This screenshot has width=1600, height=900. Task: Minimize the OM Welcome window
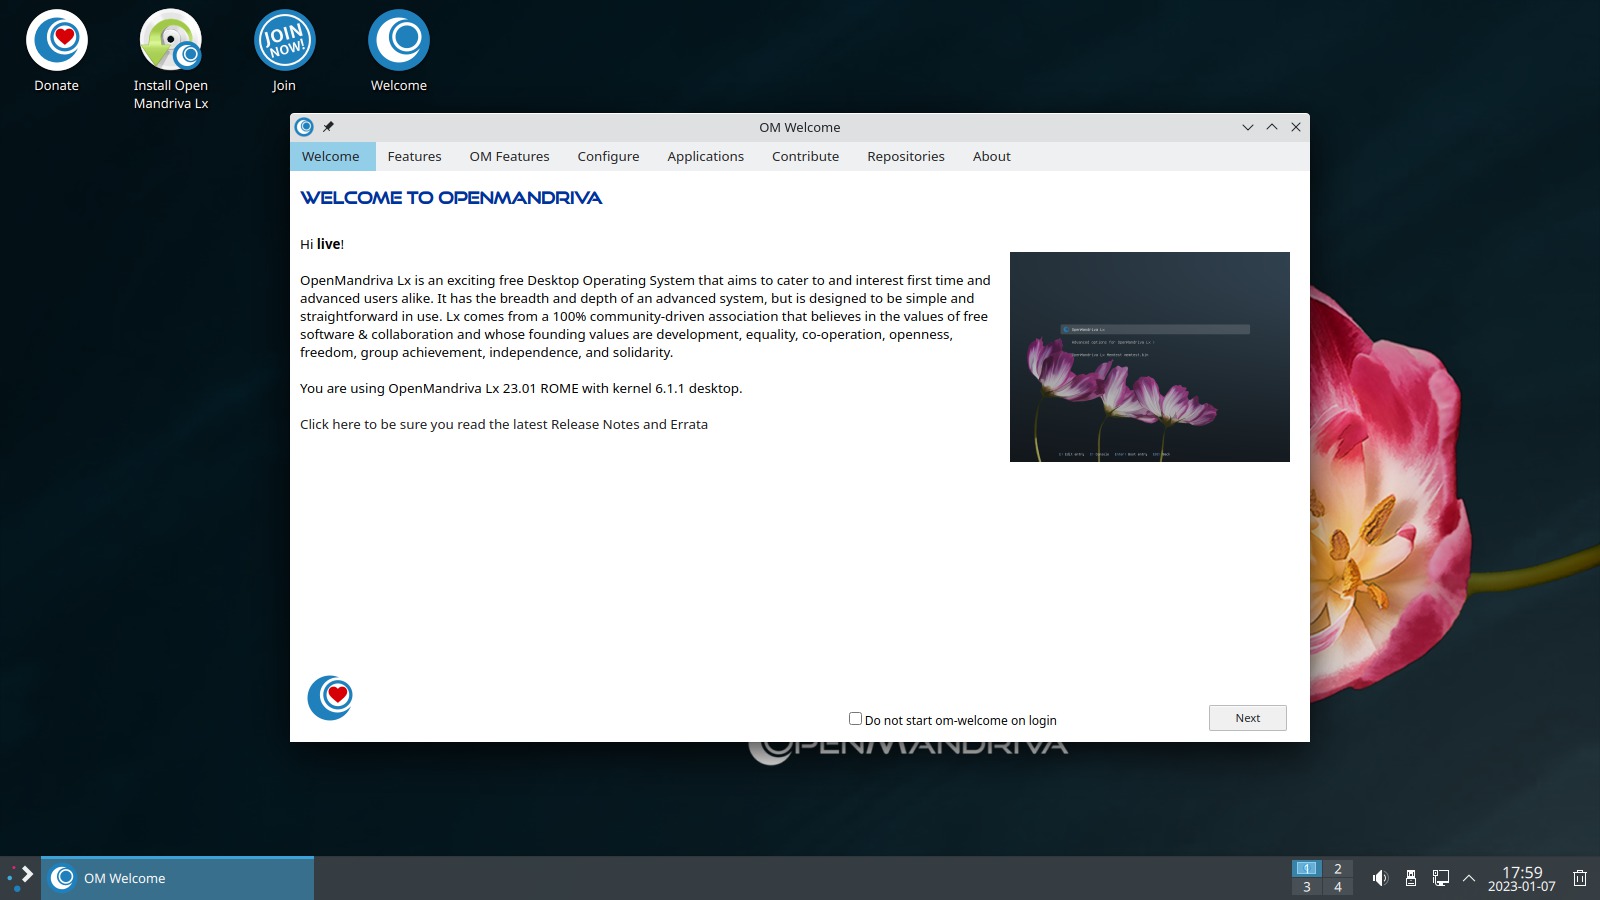(1248, 127)
